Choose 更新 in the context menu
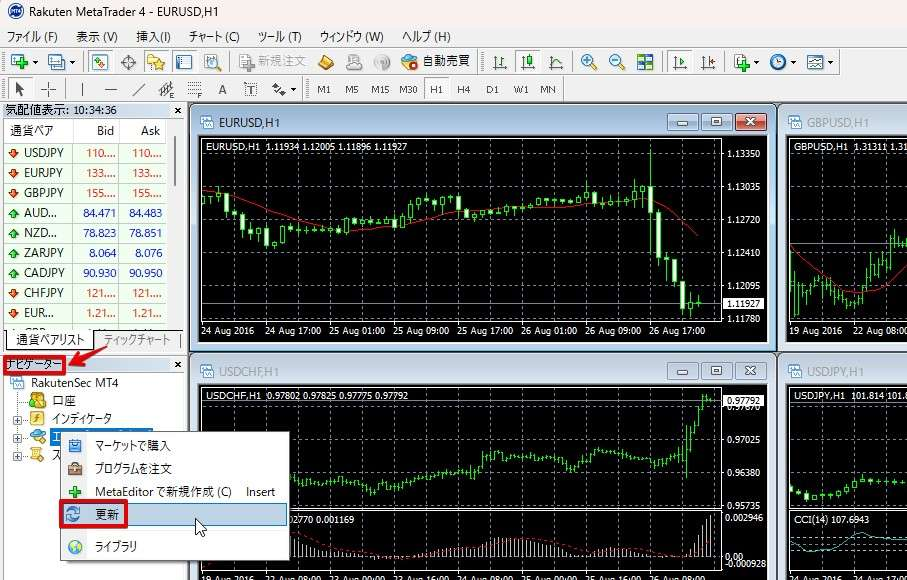Image resolution: width=907 pixels, height=580 pixels. click(x=174, y=514)
